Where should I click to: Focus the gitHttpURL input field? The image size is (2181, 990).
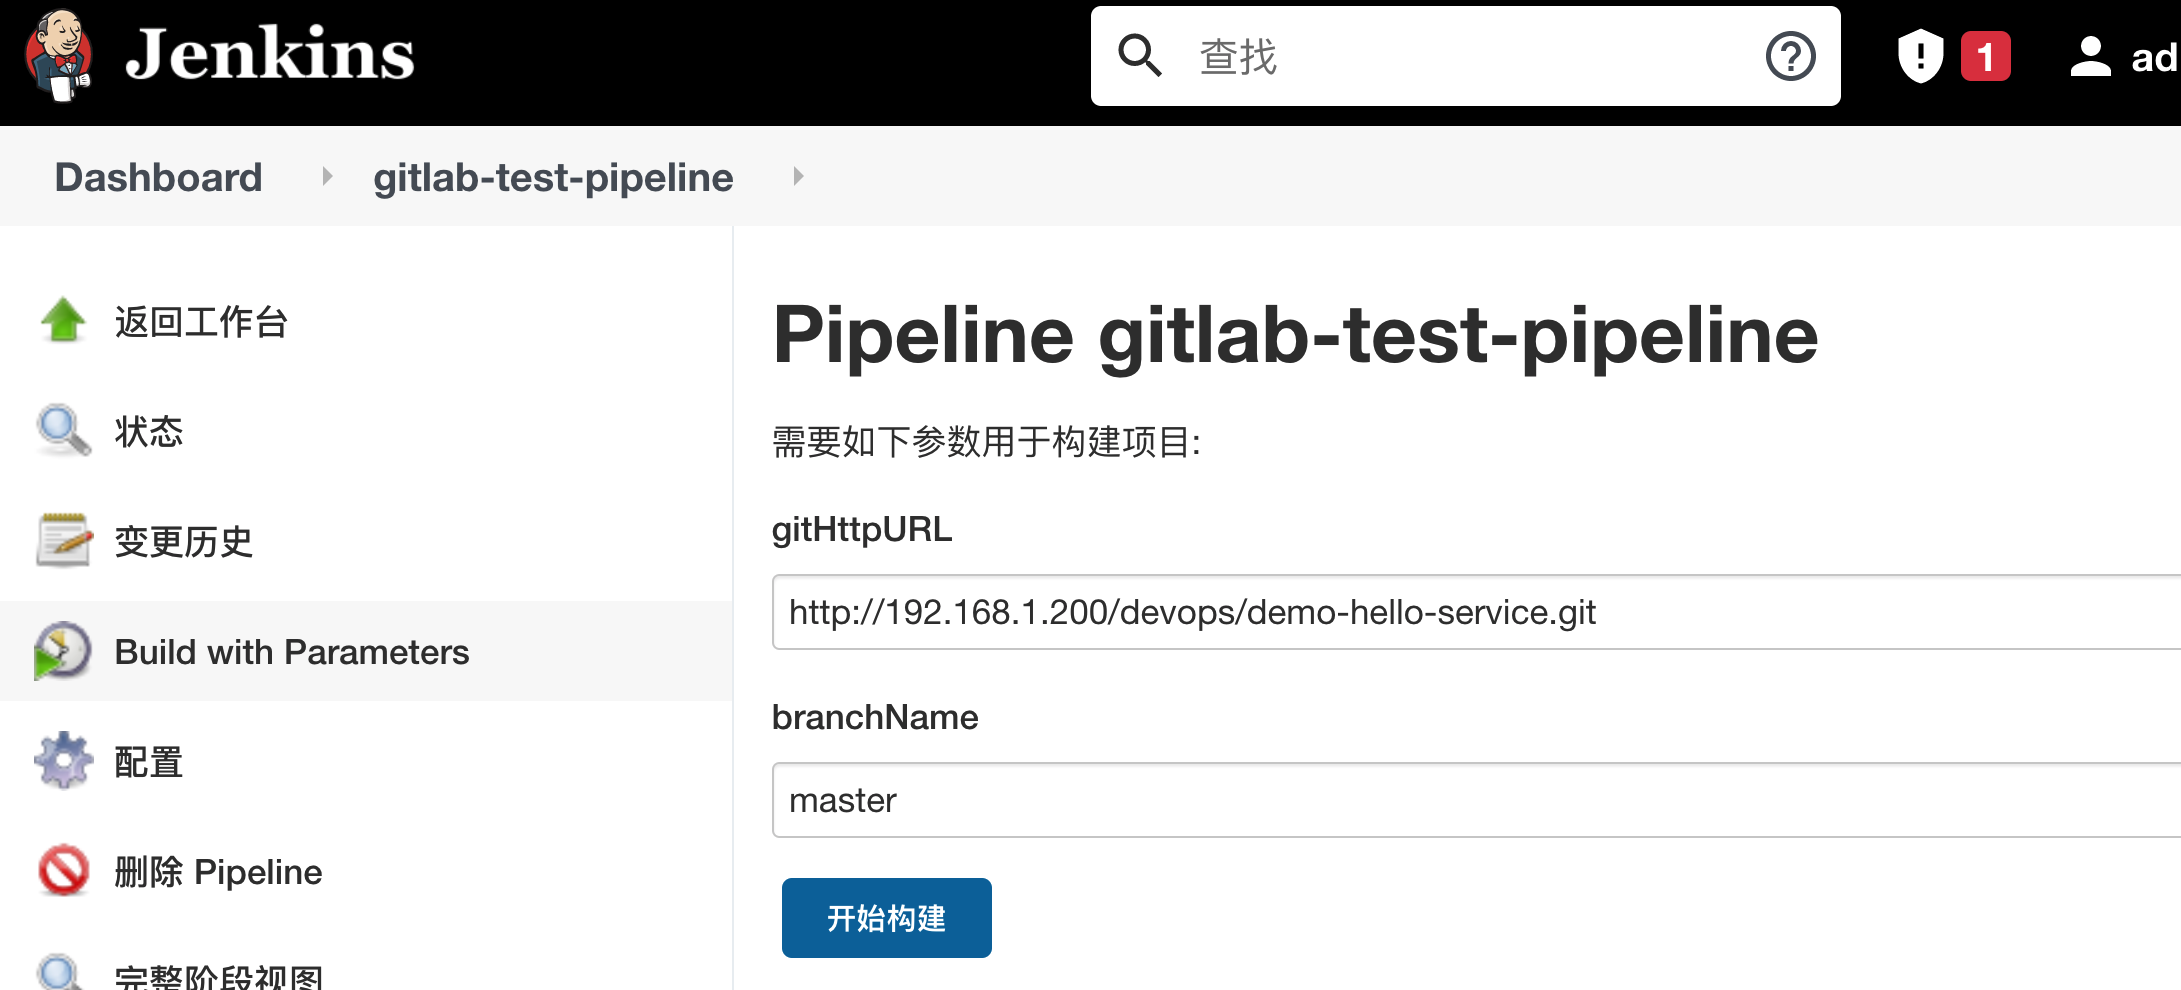pyautogui.click(x=1476, y=612)
